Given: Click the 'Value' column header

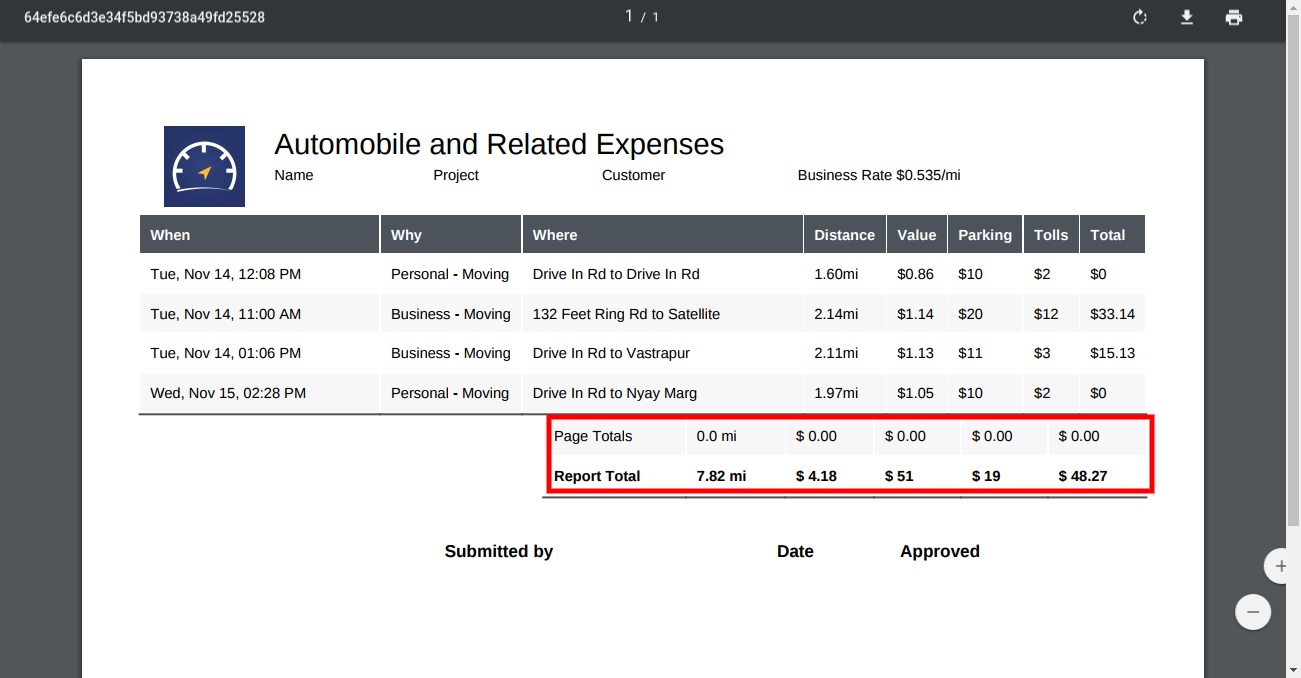Looking at the screenshot, I should click(917, 235).
